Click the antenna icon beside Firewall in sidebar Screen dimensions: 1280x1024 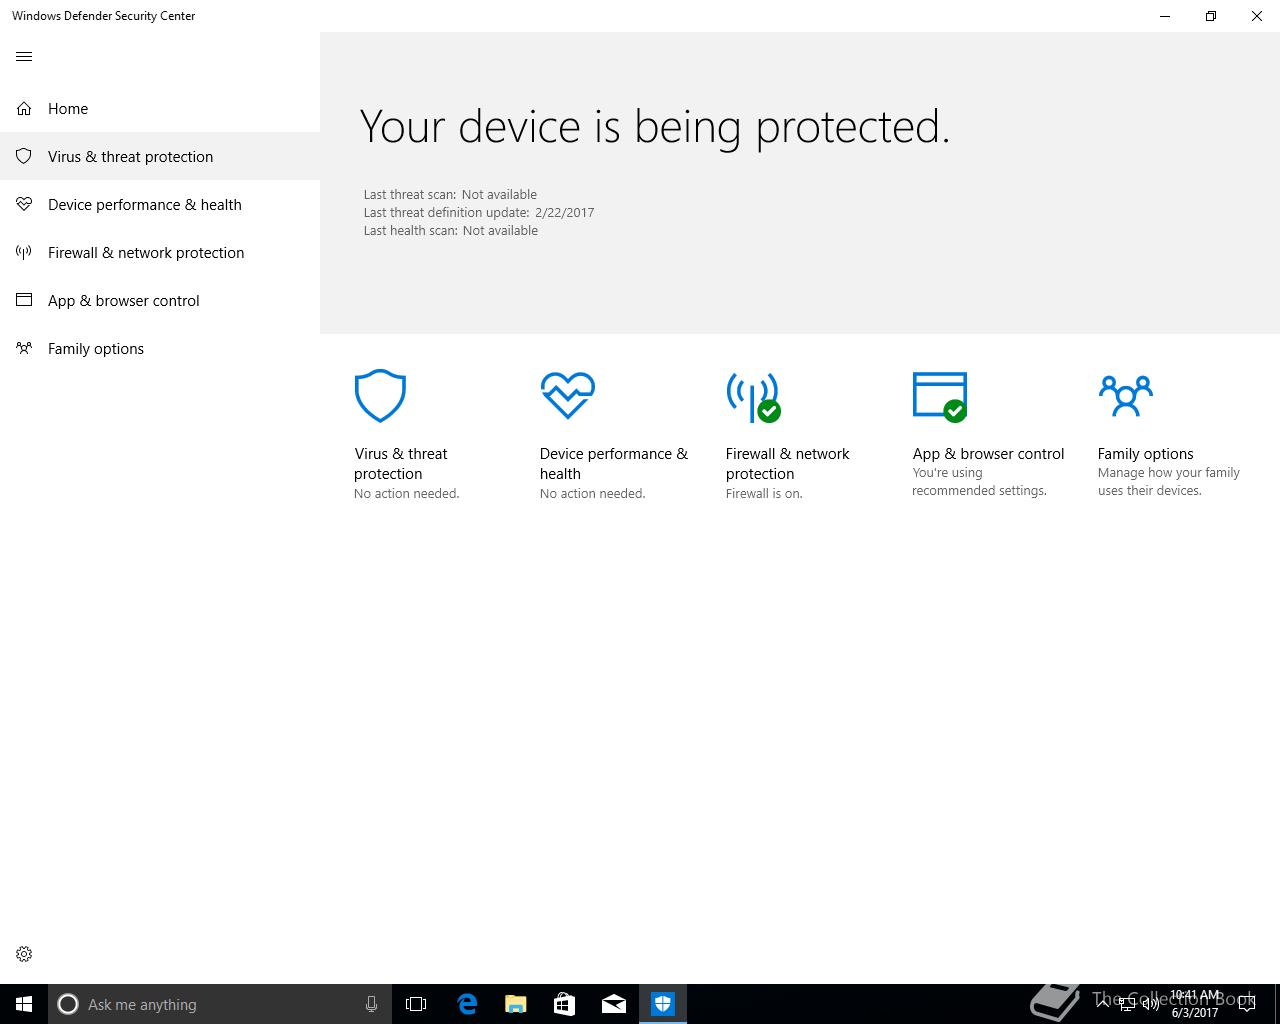pos(24,252)
